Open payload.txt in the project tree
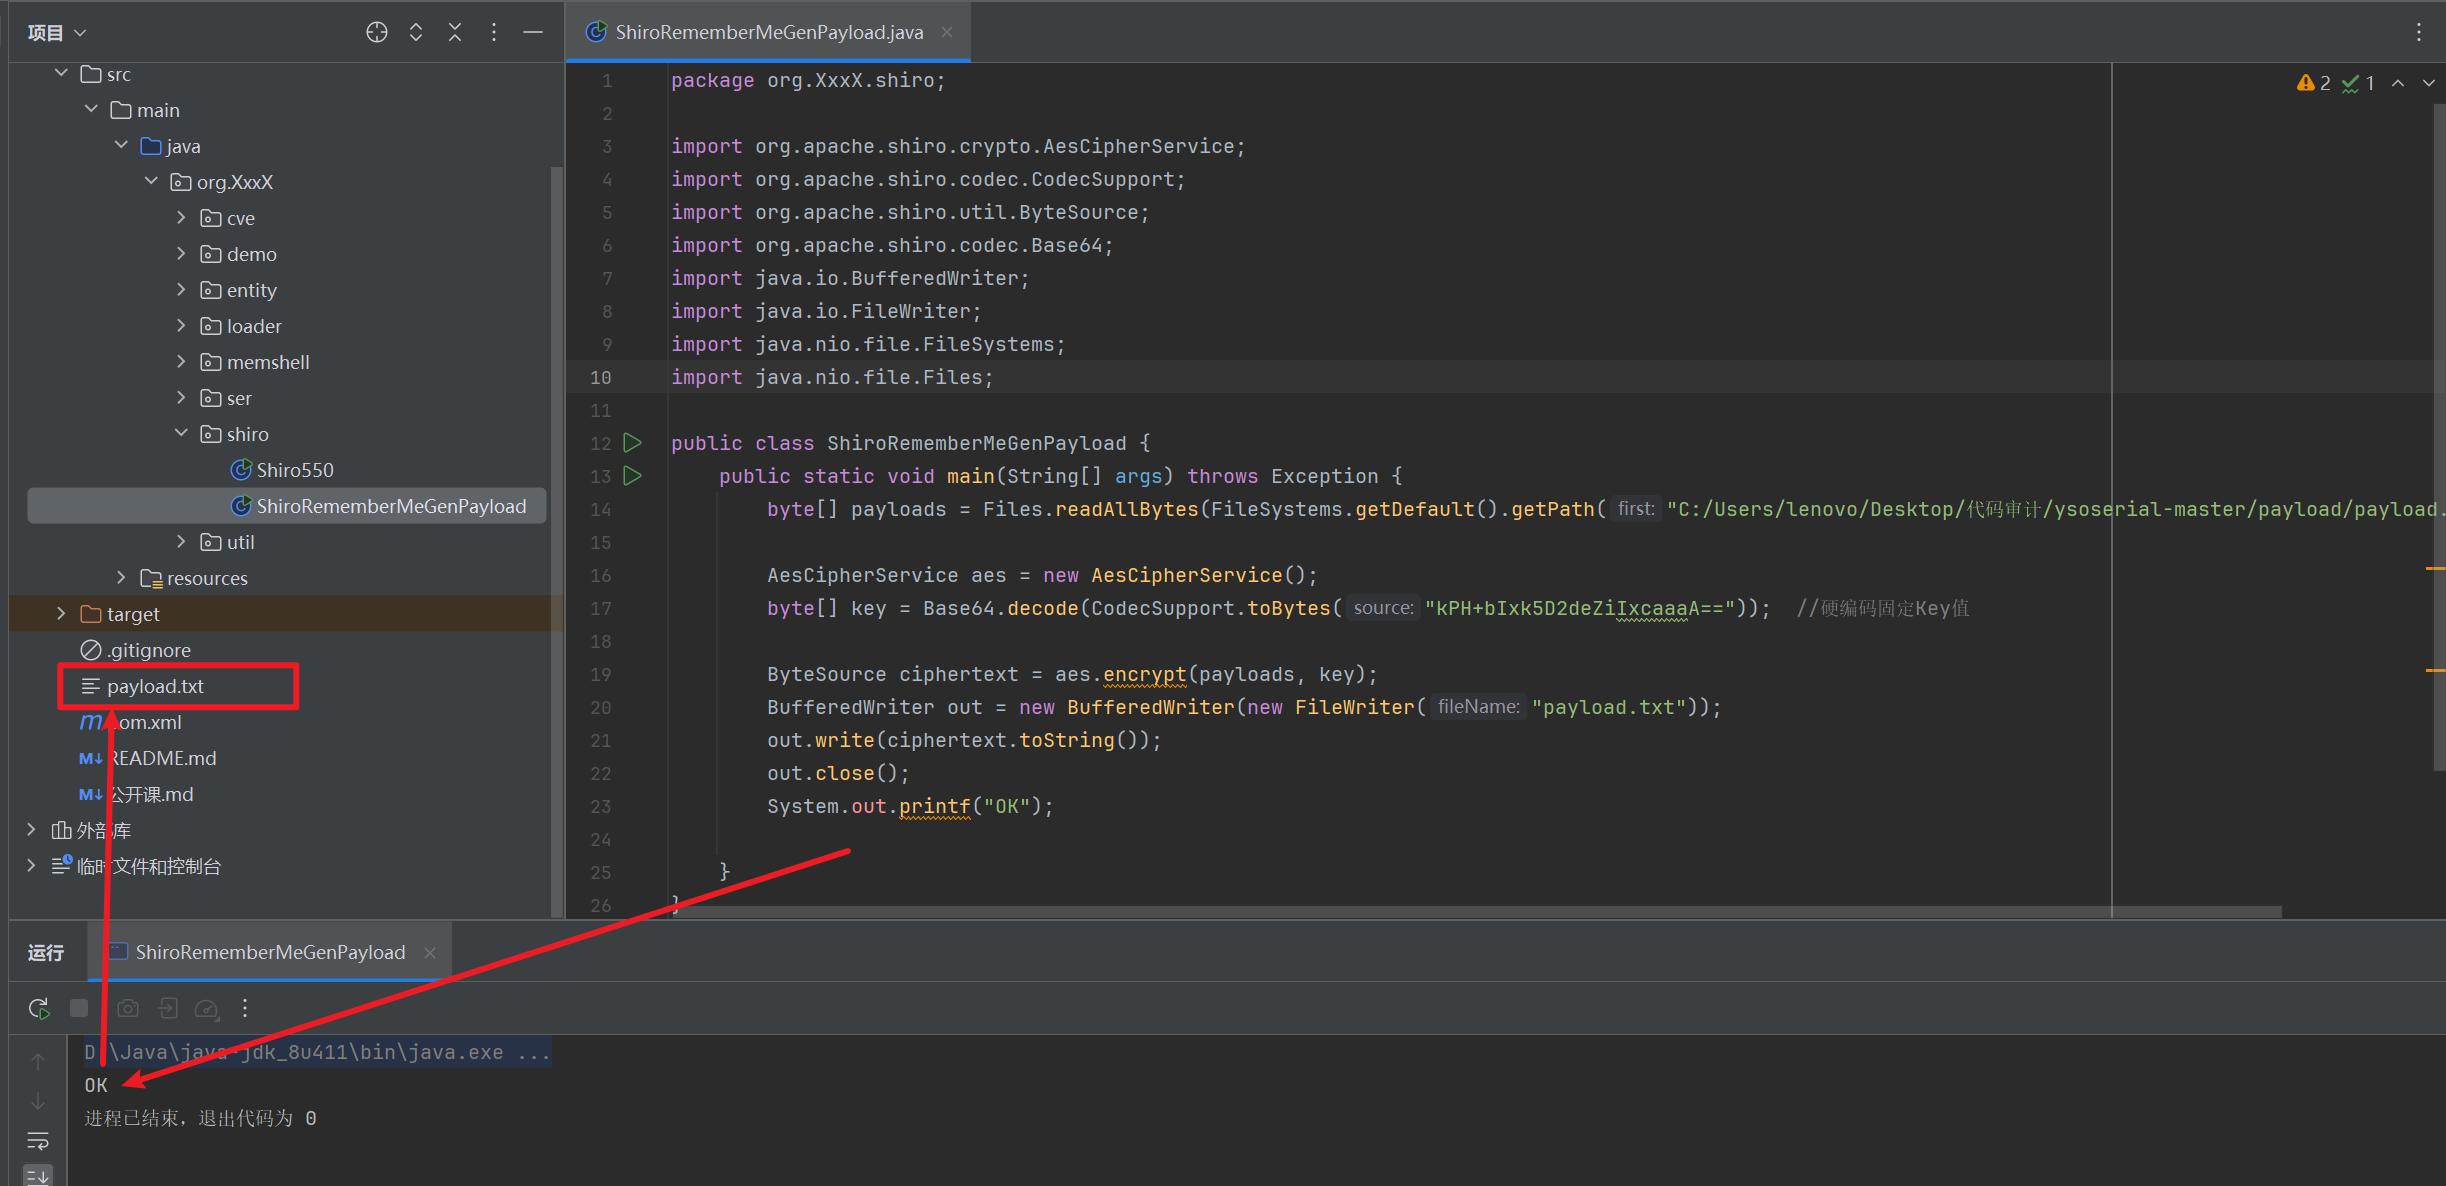Image resolution: width=2446 pixels, height=1186 pixels. point(155,686)
